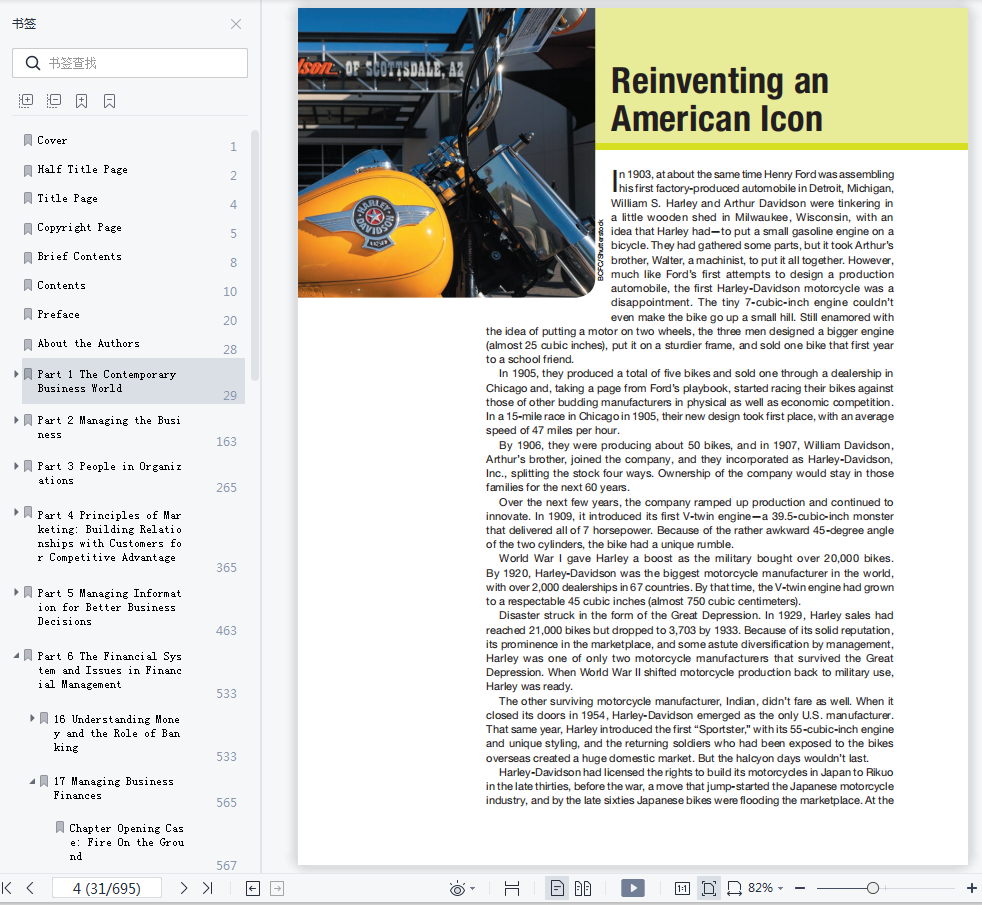Expand the Part 2 bookmark

click(16, 420)
